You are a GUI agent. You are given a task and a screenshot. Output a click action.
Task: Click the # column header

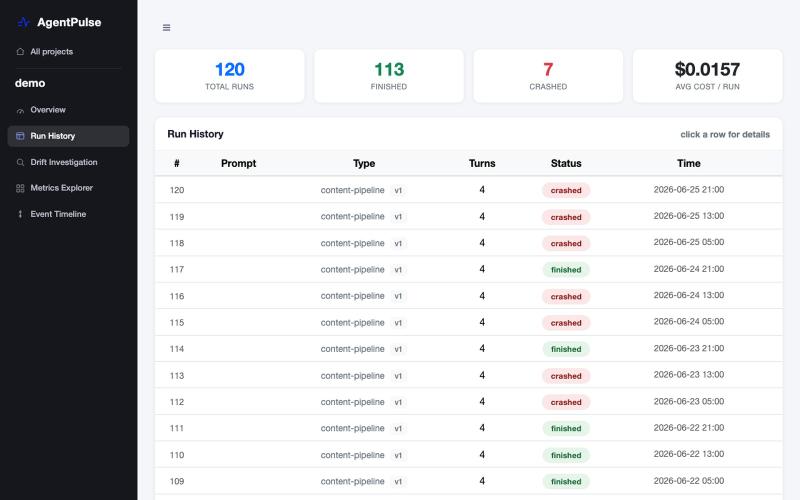pos(177,163)
